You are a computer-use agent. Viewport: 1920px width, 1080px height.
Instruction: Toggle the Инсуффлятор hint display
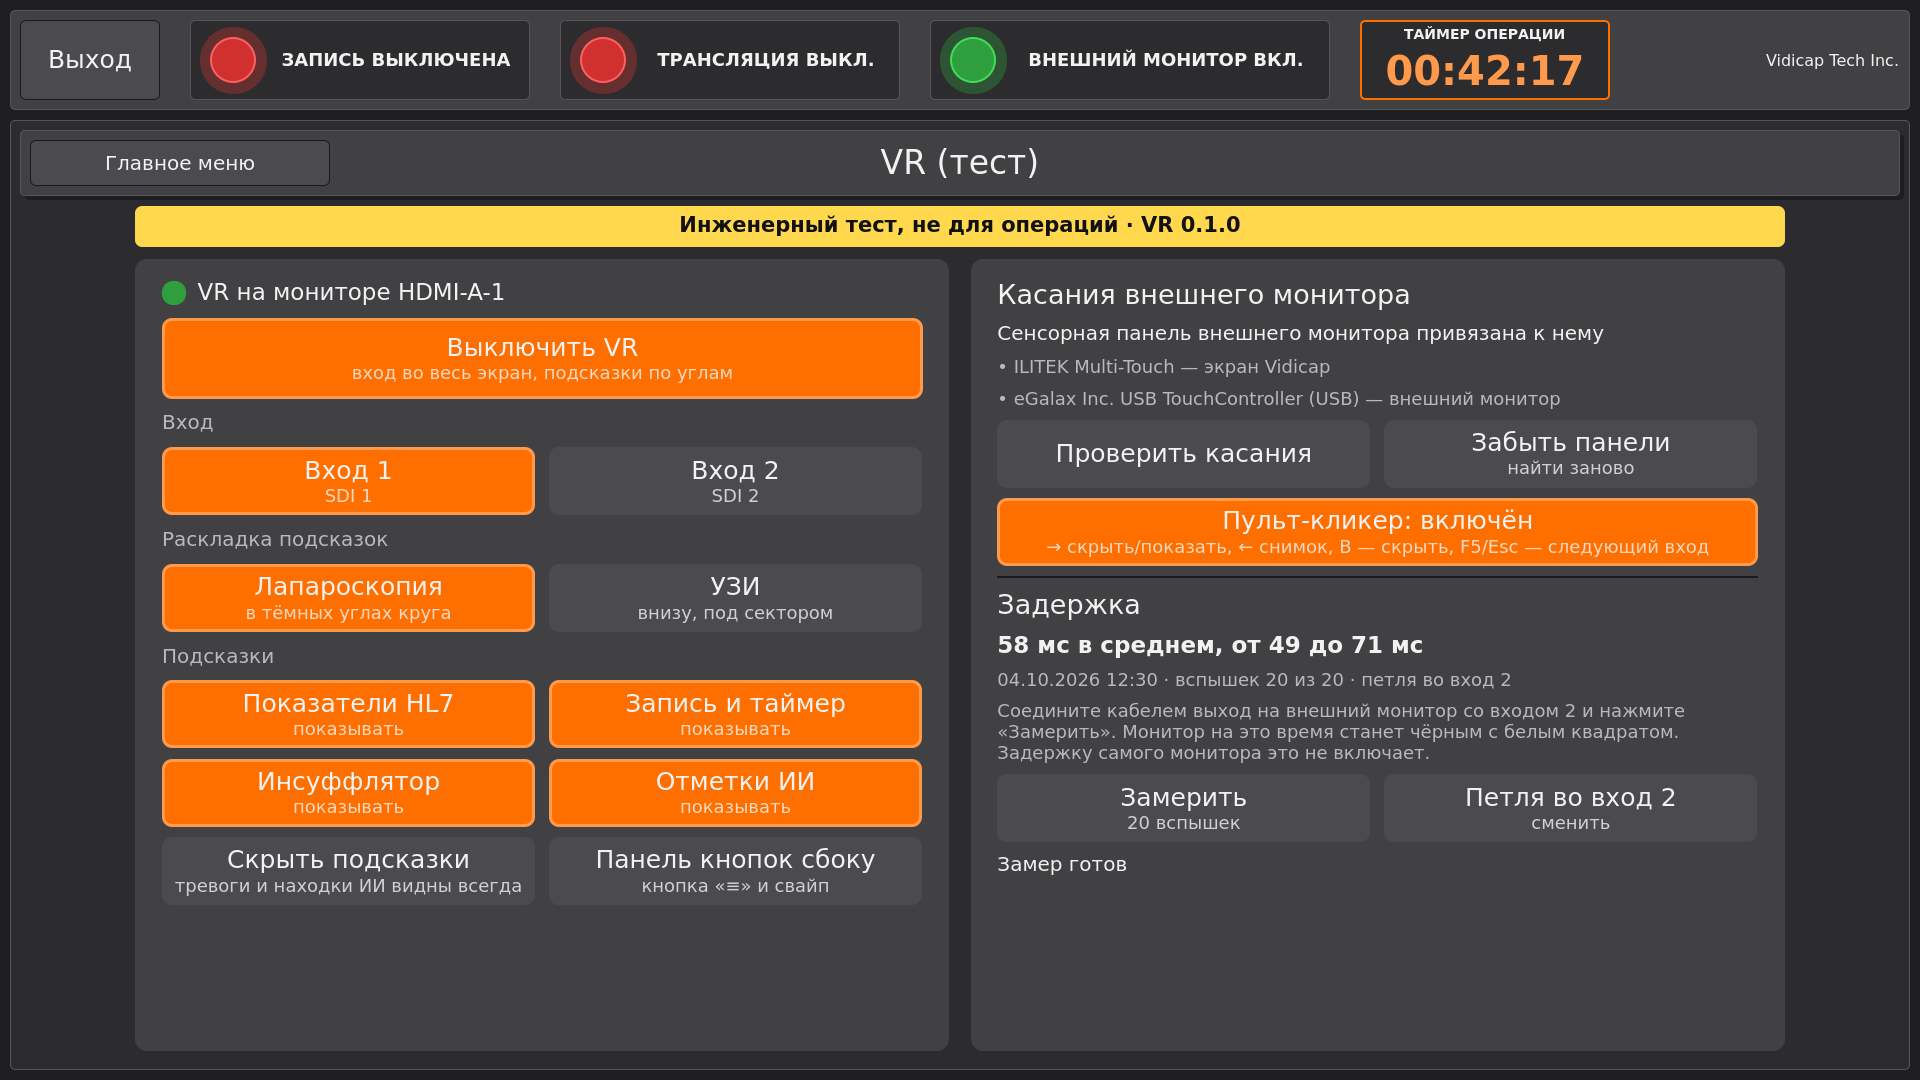point(348,793)
